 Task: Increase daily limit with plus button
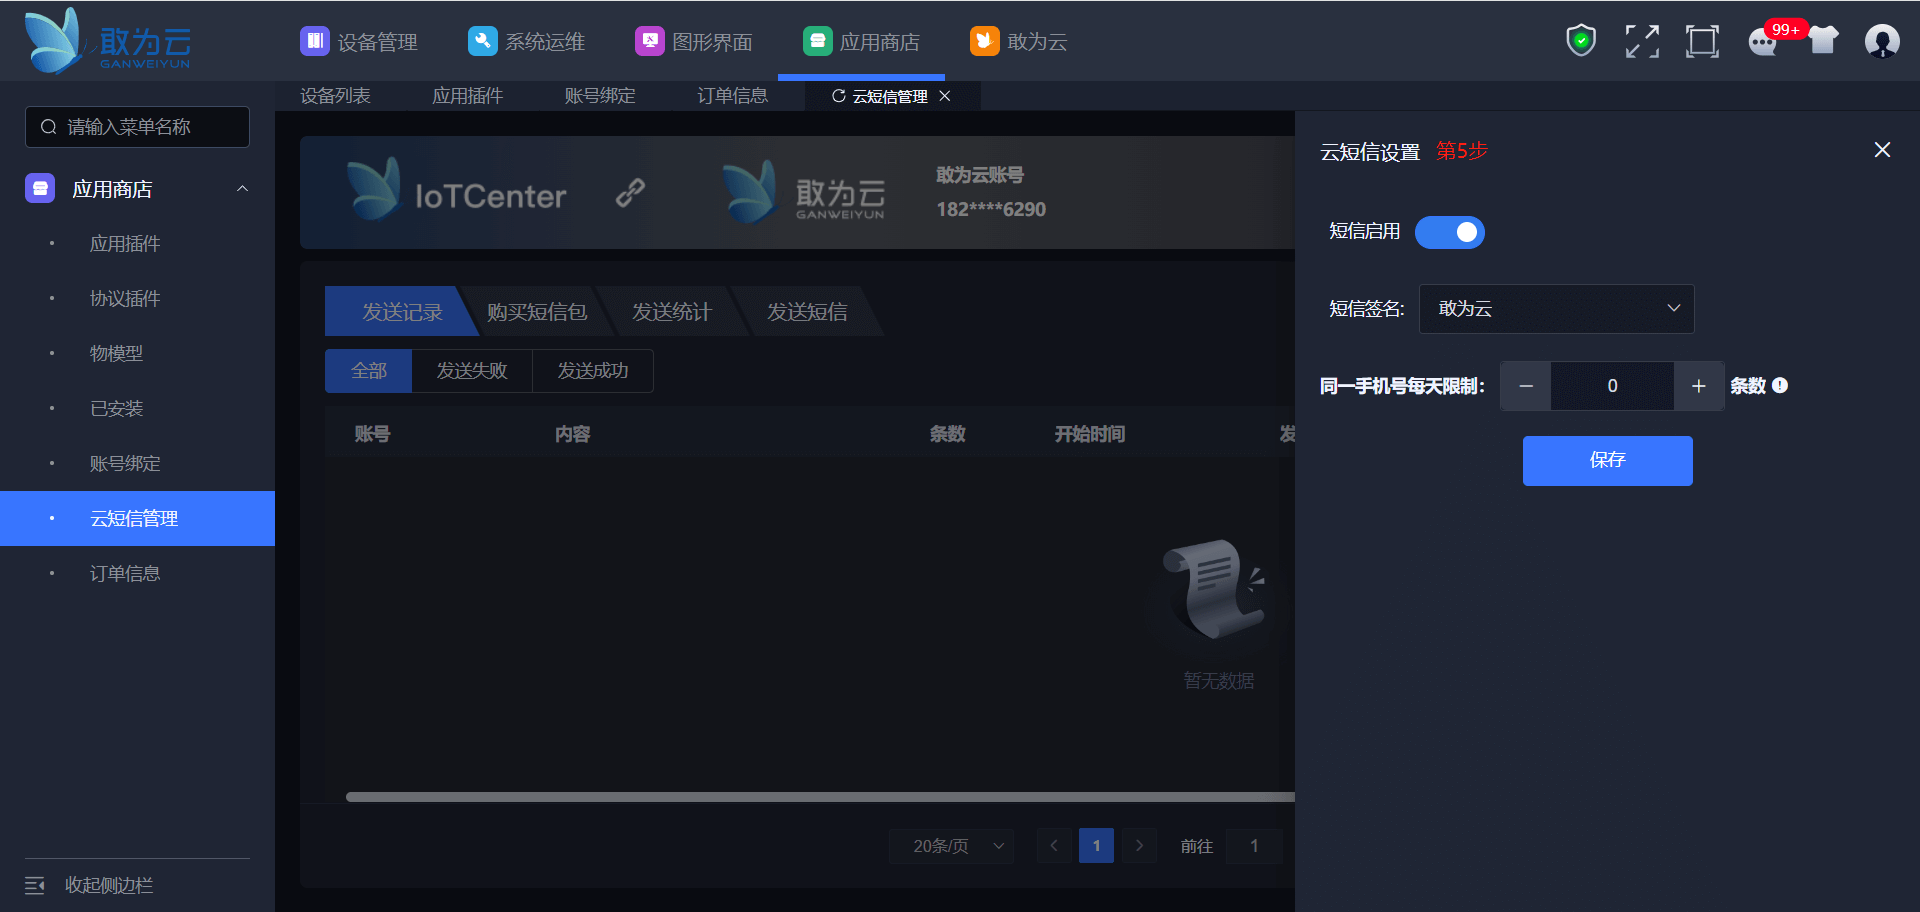[1698, 386]
